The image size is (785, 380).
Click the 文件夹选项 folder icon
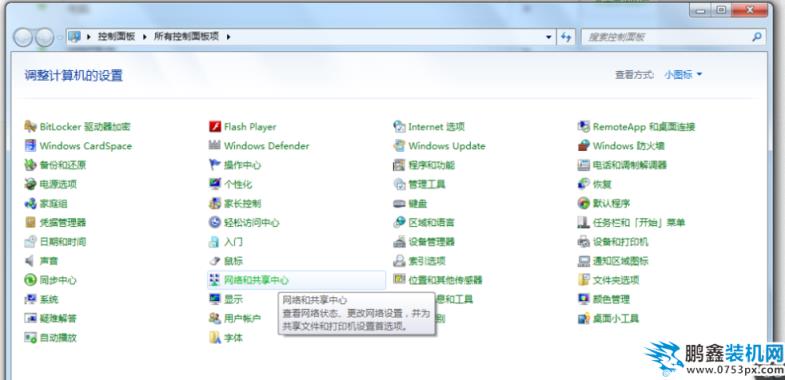584,280
